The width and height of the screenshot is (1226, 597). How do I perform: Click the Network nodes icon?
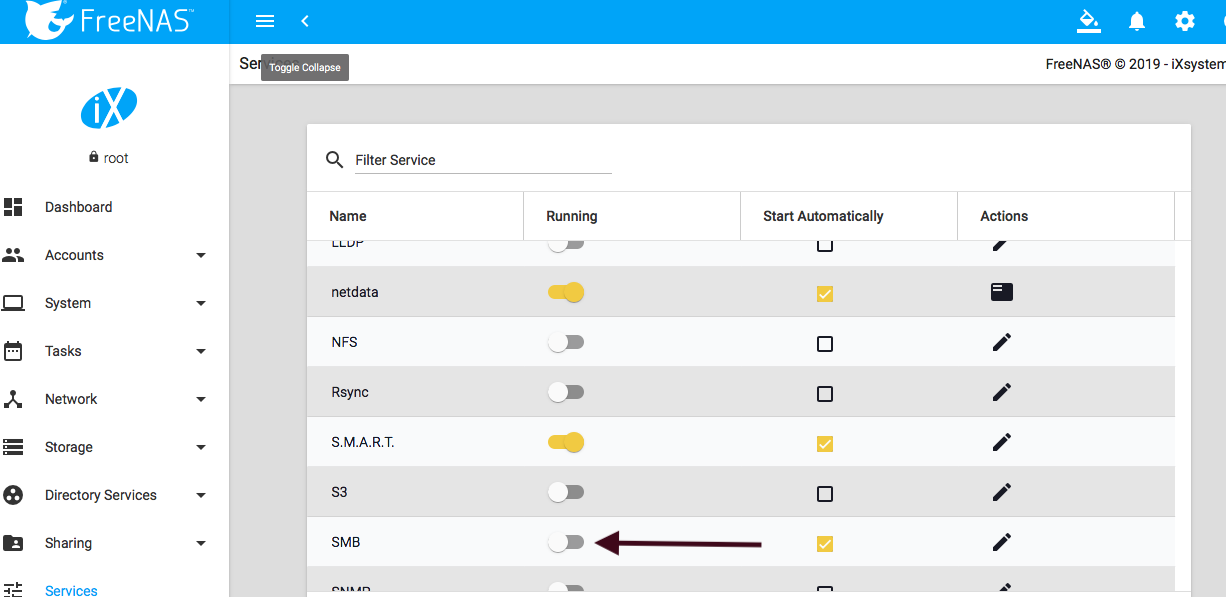point(13,399)
